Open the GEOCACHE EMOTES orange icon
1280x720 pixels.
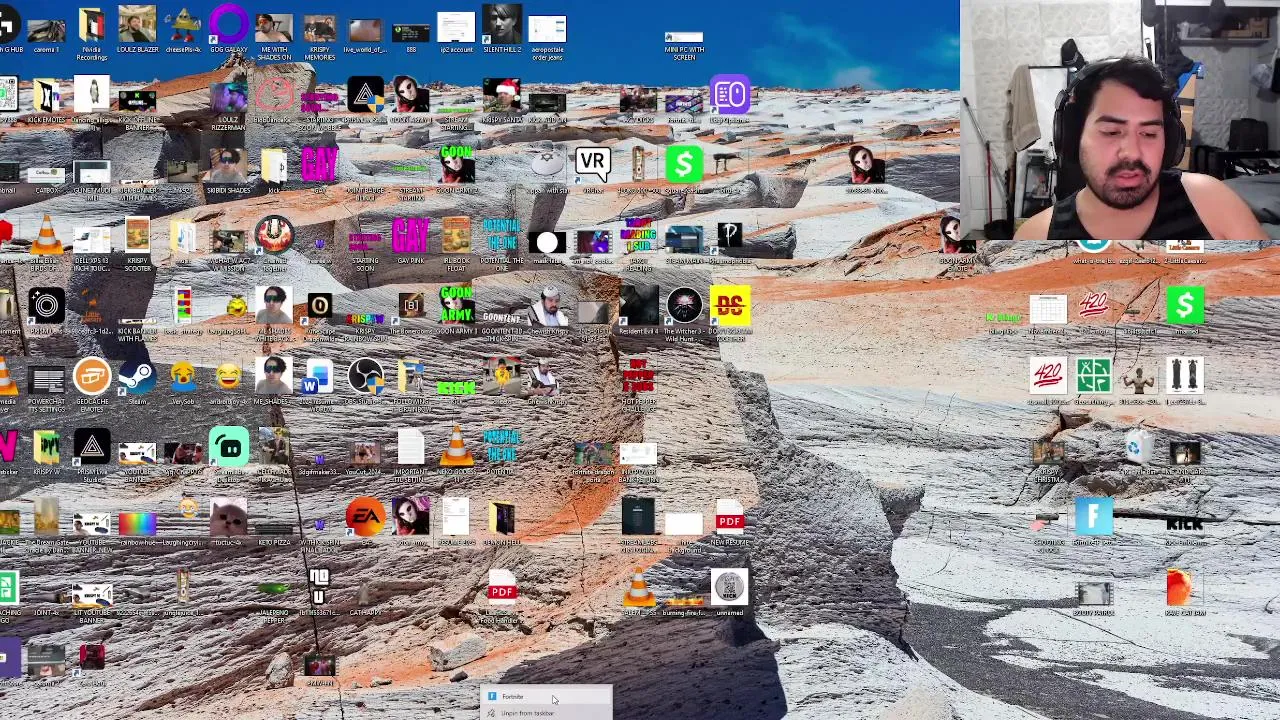pyautogui.click(x=91, y=377)
